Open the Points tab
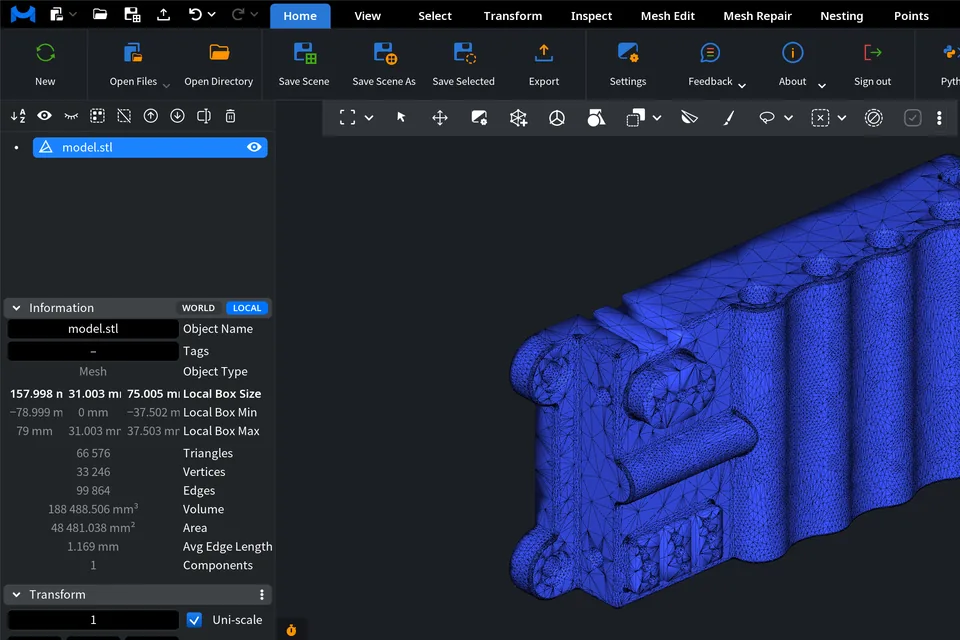This screenshot has height=640, width=960. 911,16
